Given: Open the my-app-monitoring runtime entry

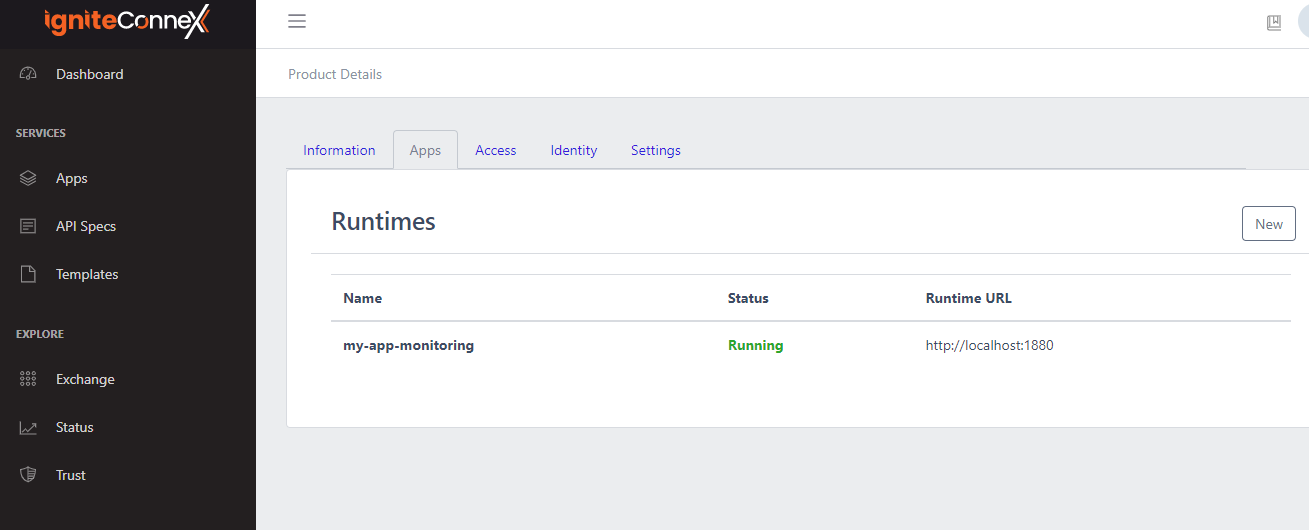Looking at the screenshot, I should click(x=408, y=345).
